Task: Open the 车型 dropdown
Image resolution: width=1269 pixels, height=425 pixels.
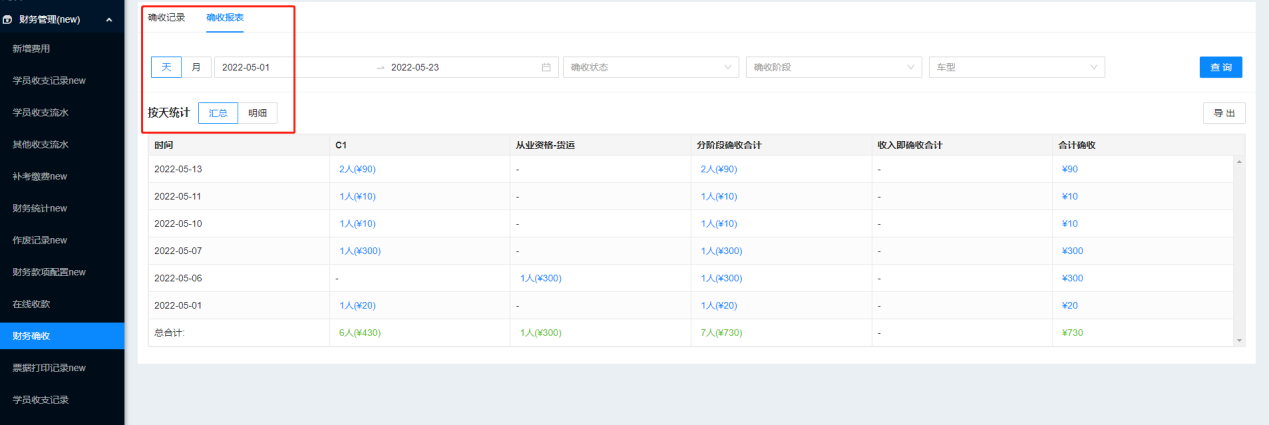Action: click(1017, 67)
